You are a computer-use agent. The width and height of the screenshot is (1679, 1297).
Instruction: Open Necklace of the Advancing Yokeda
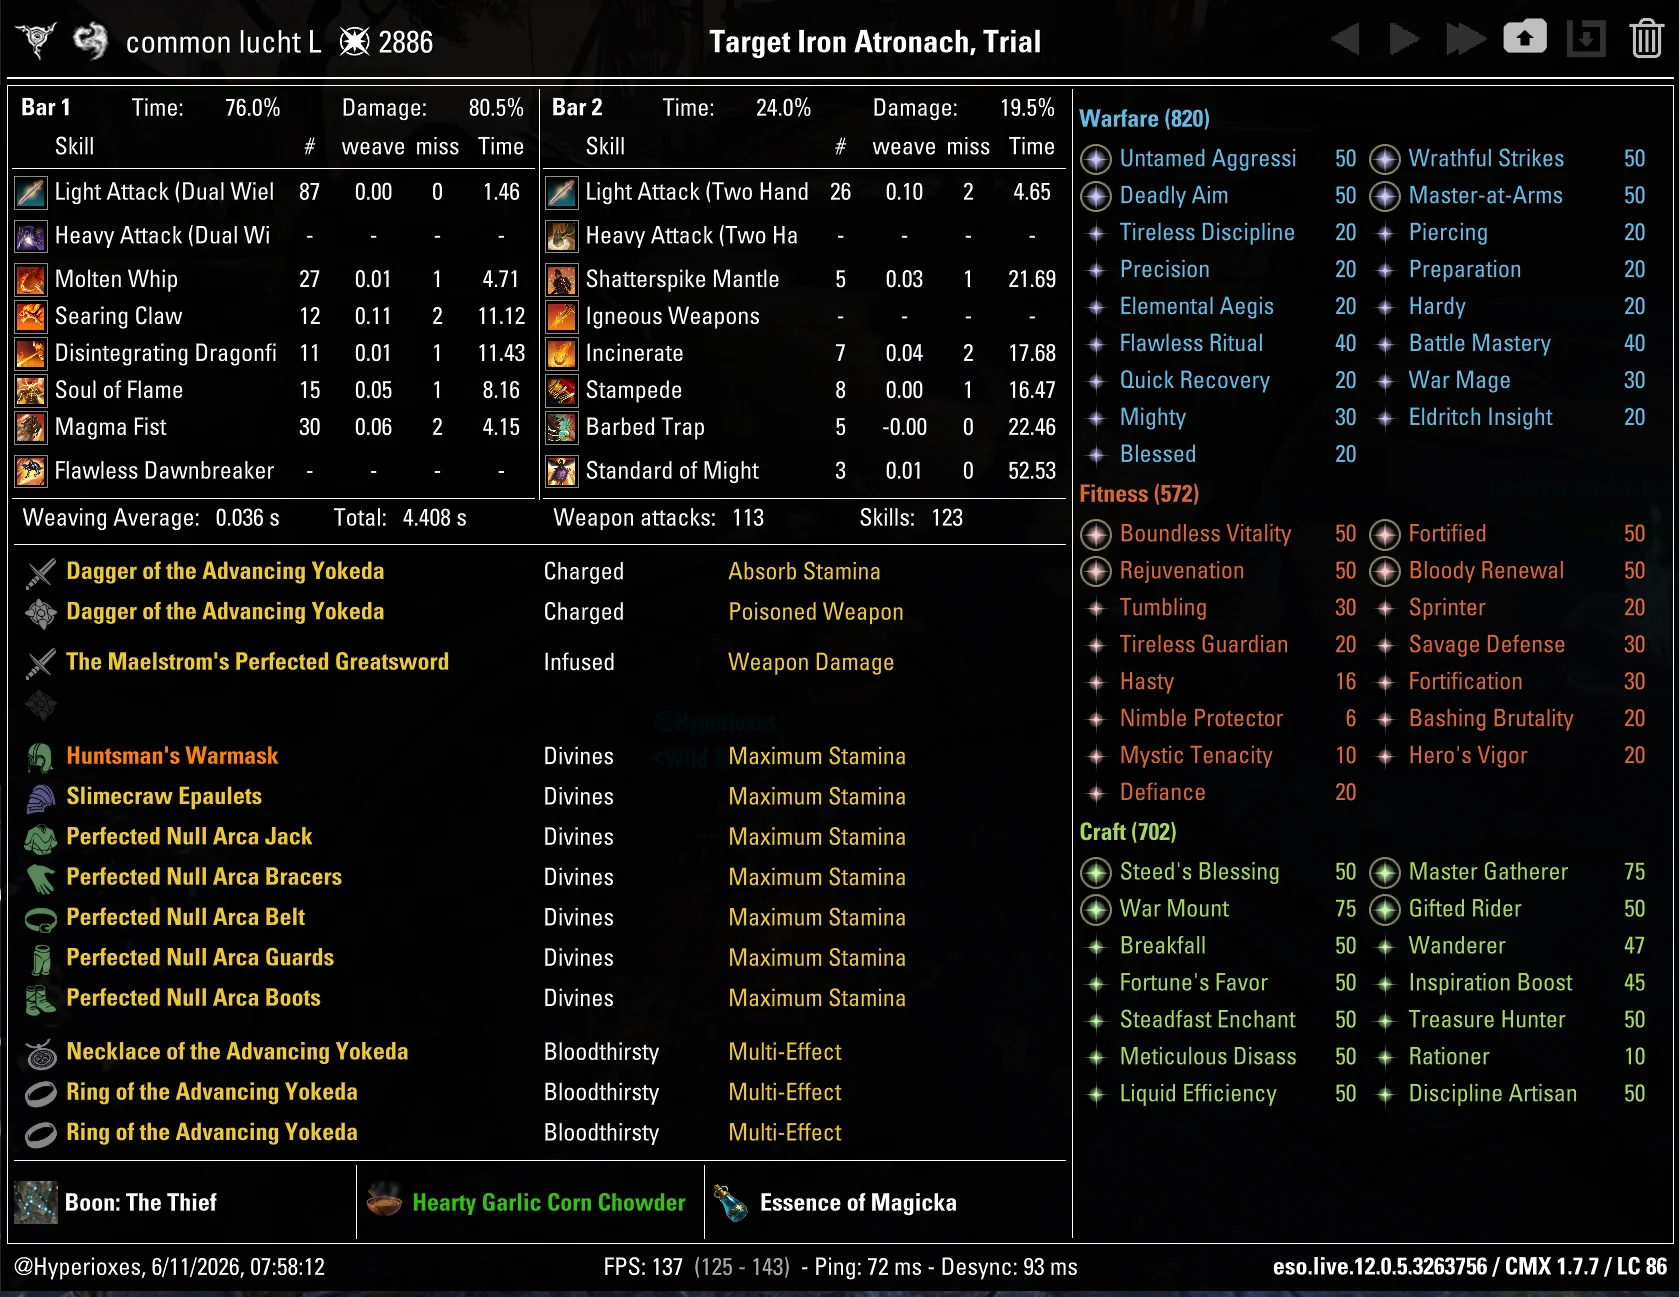point(237,1052)
